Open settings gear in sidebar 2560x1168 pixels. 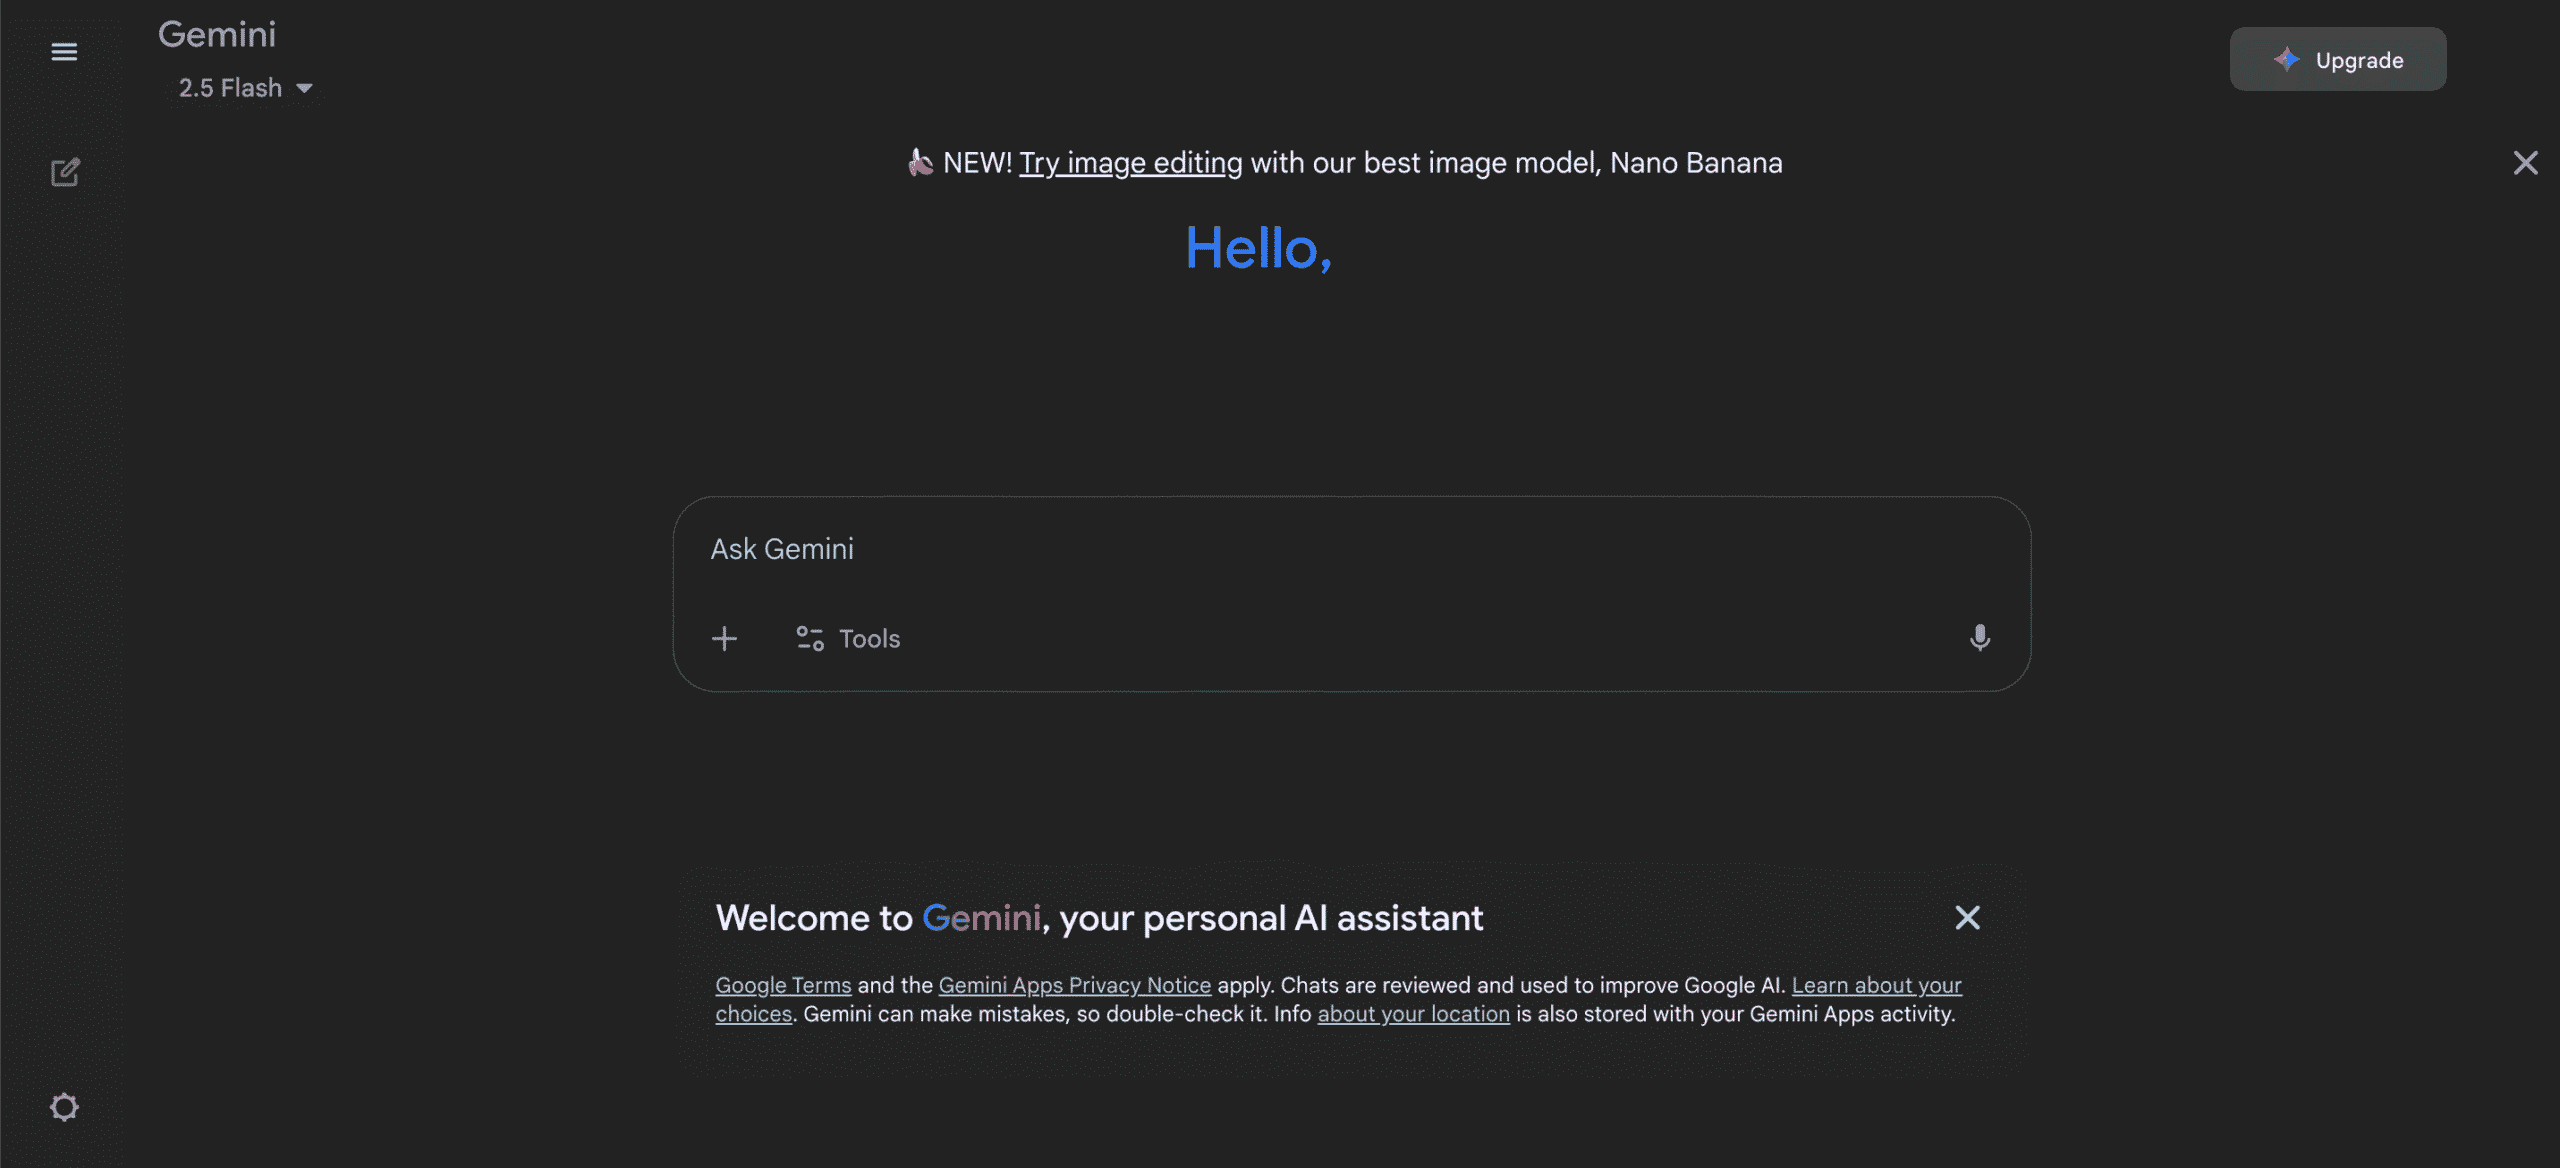pyautogui.click(x=64, y=1107)
